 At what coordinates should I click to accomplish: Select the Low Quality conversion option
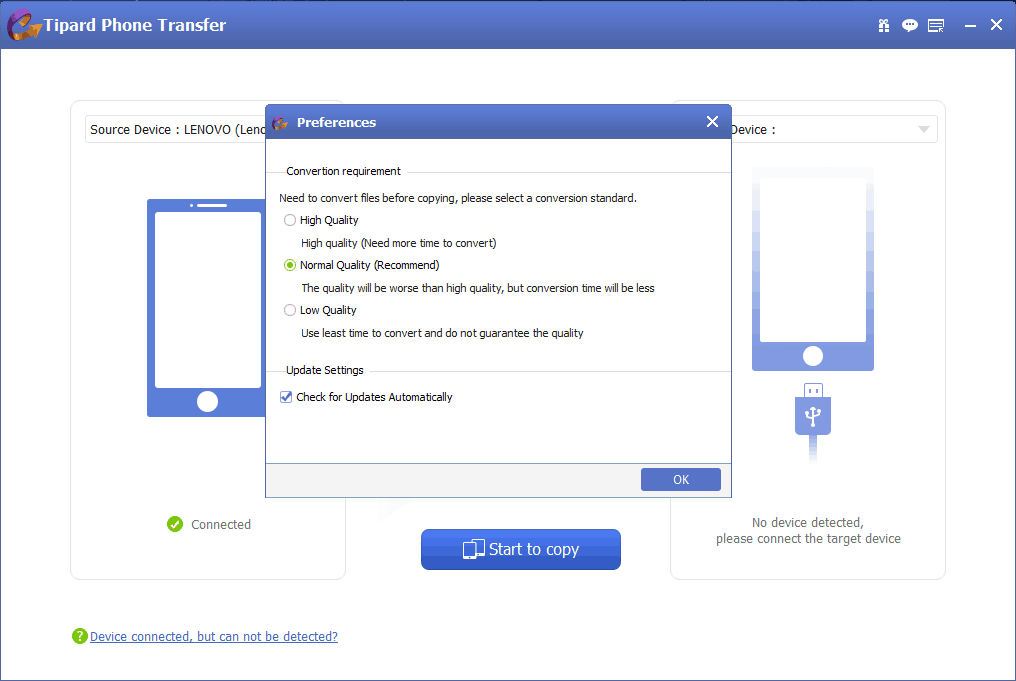click(290, 310)
